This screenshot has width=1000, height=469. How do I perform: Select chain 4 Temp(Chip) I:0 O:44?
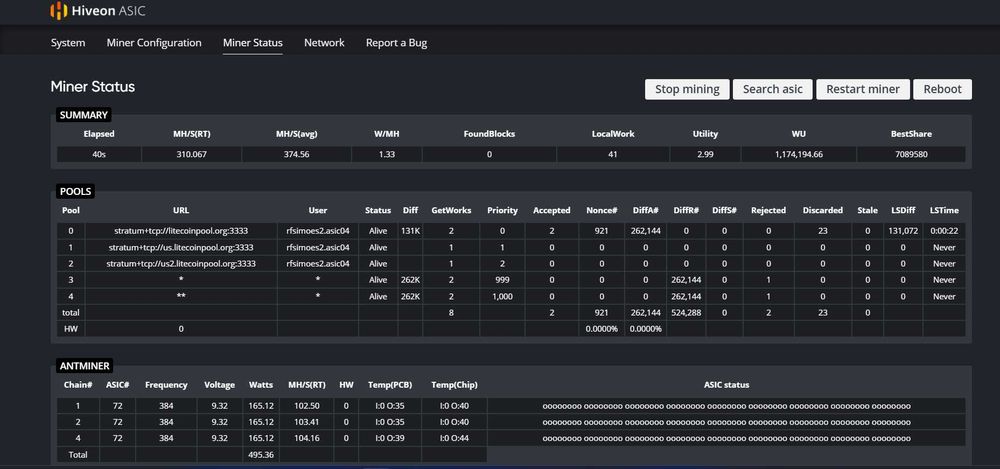point(454,439)
